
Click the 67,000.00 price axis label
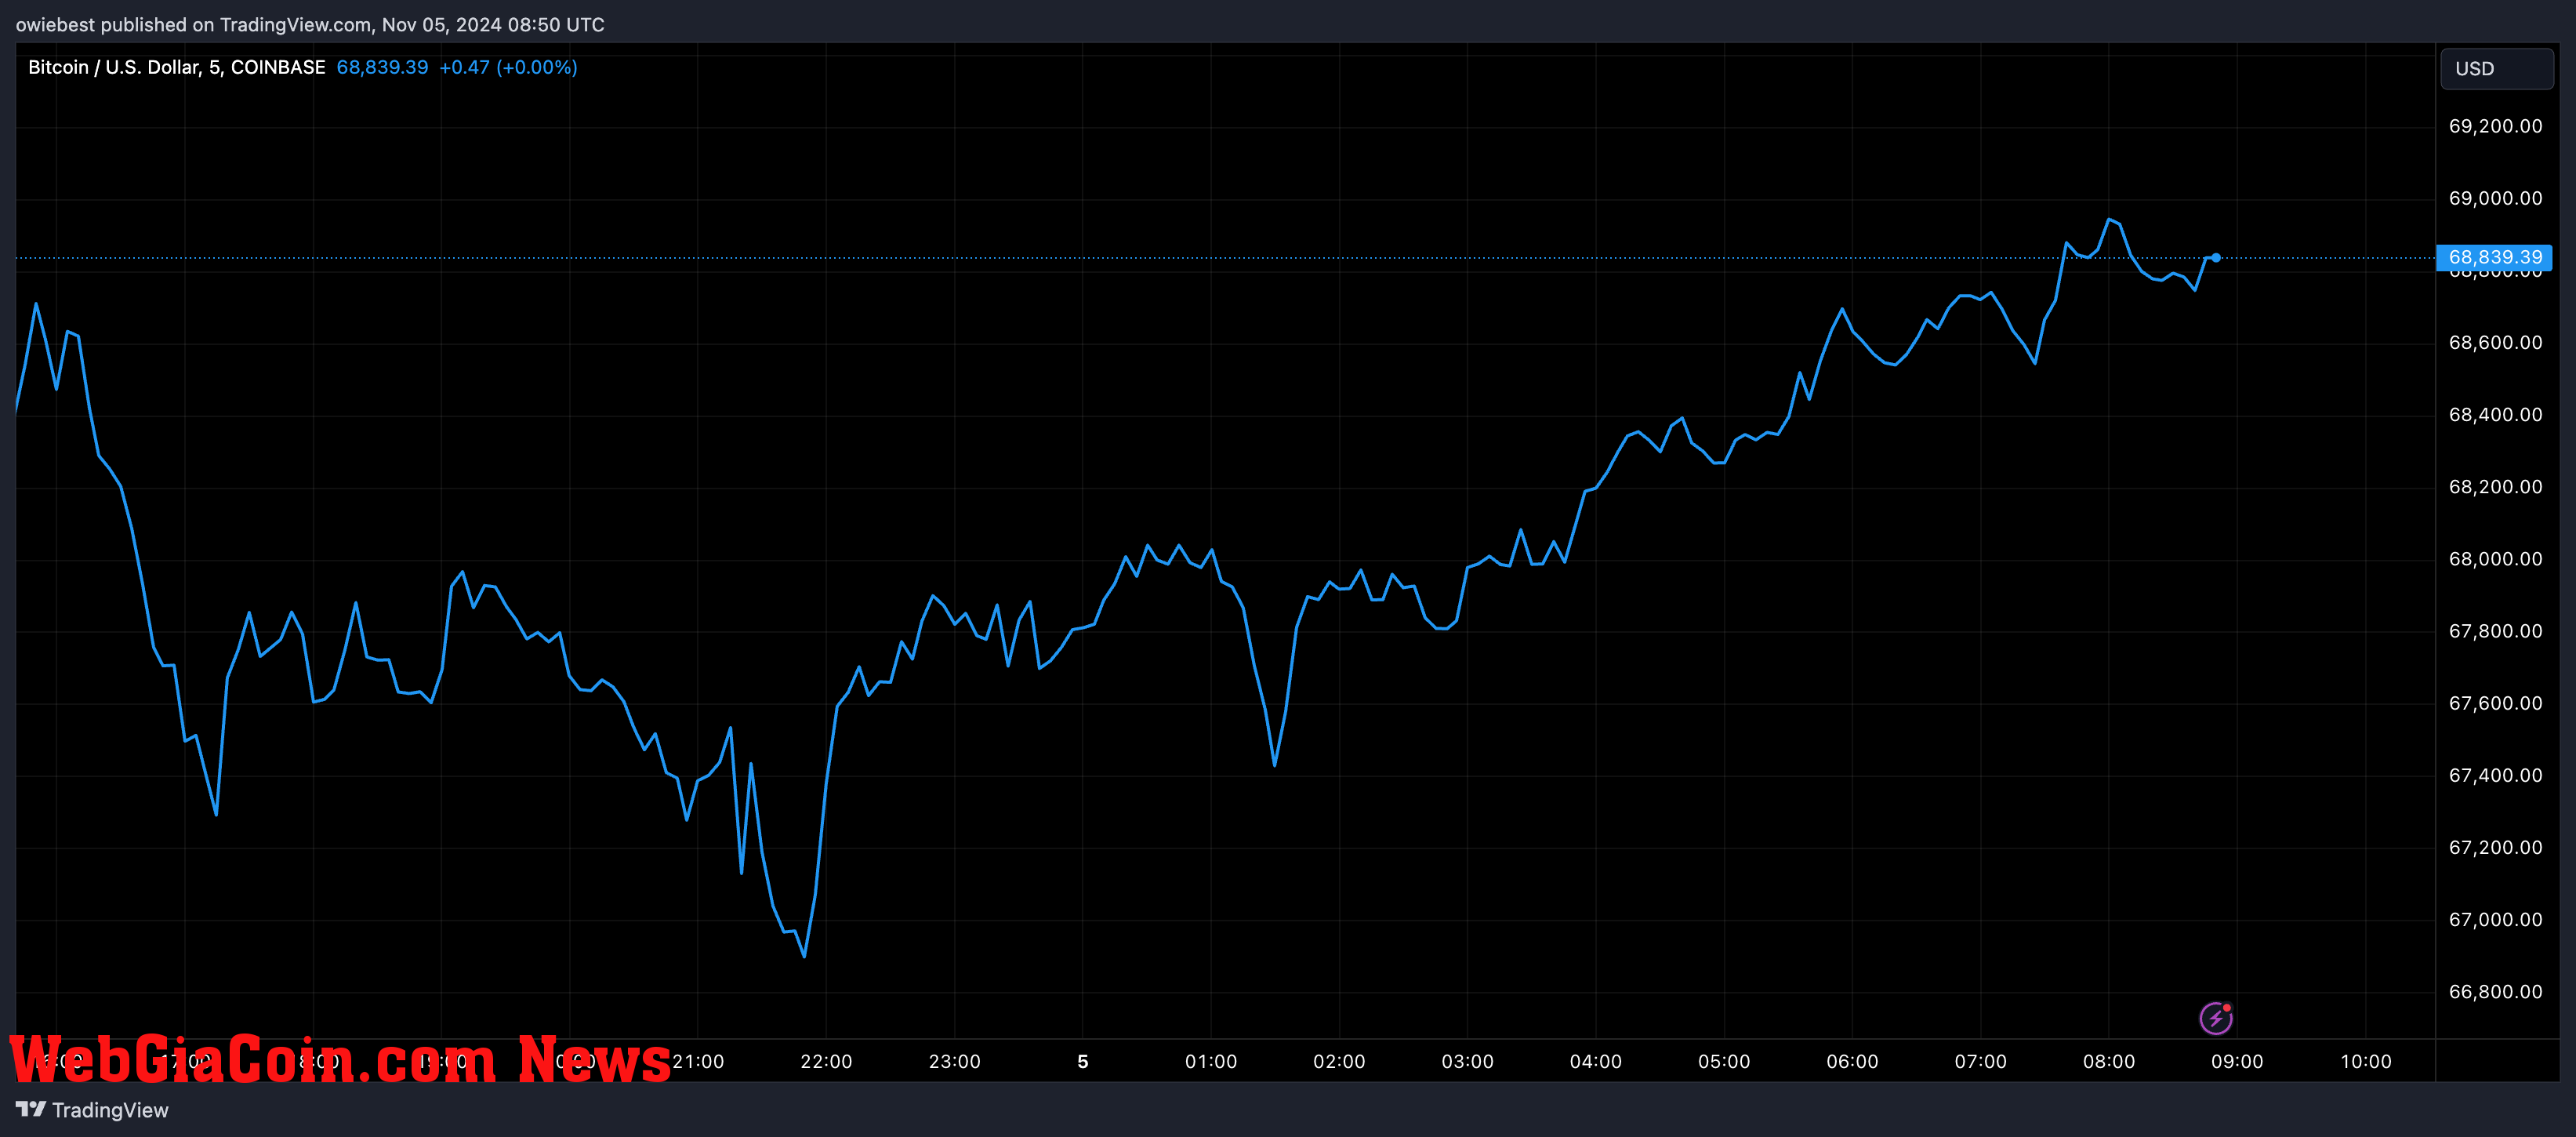(x=2495, y=919)
